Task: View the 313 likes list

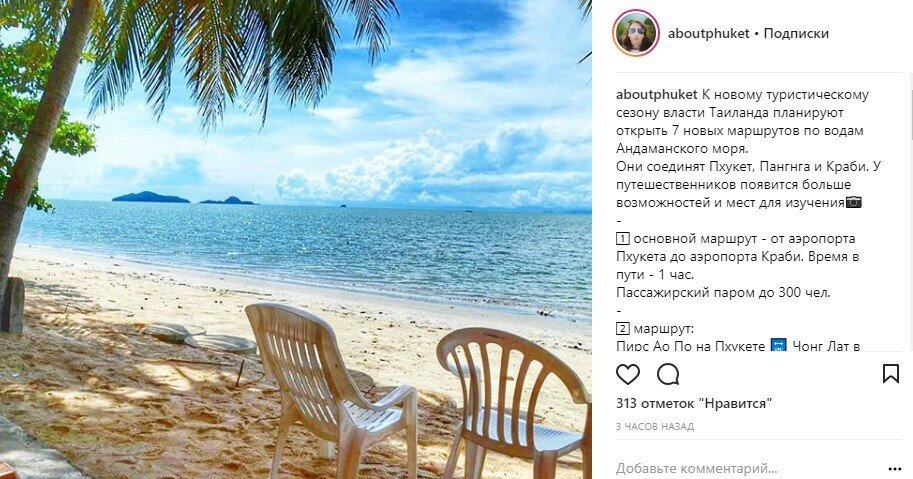Action: [x=694, y=403]
